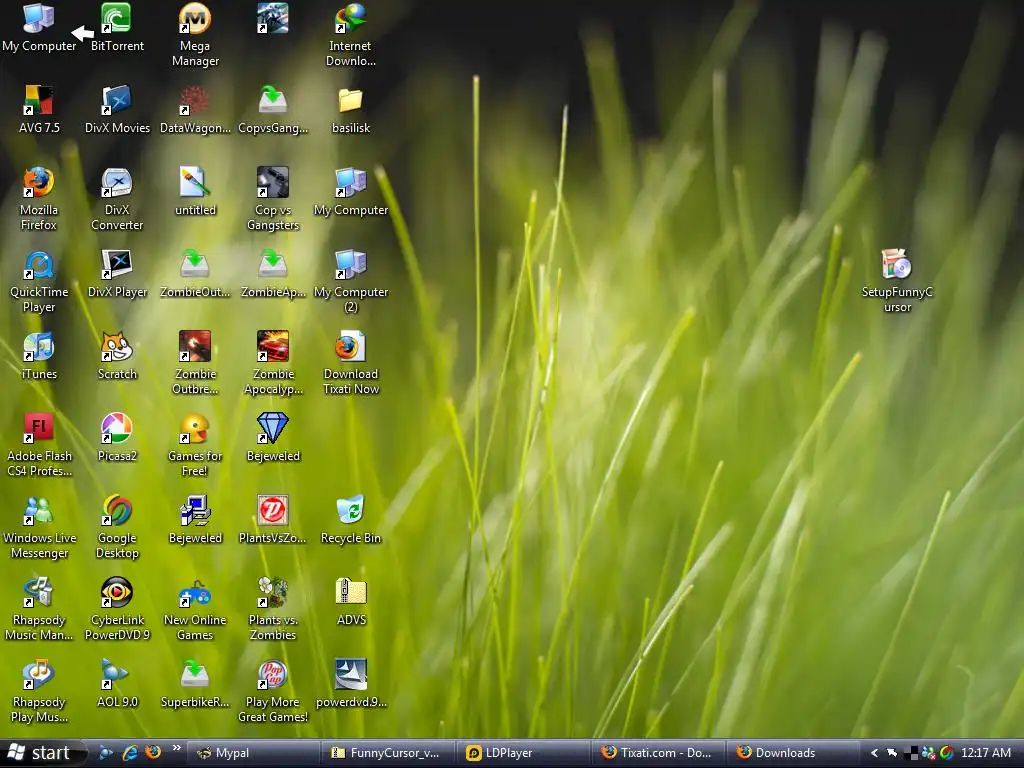Image resolution: width=1024 pixels, height=768 pixels.
Task: Launch the PlantsVsZo shortcut with red icon
Action: (x=273, y=520)
